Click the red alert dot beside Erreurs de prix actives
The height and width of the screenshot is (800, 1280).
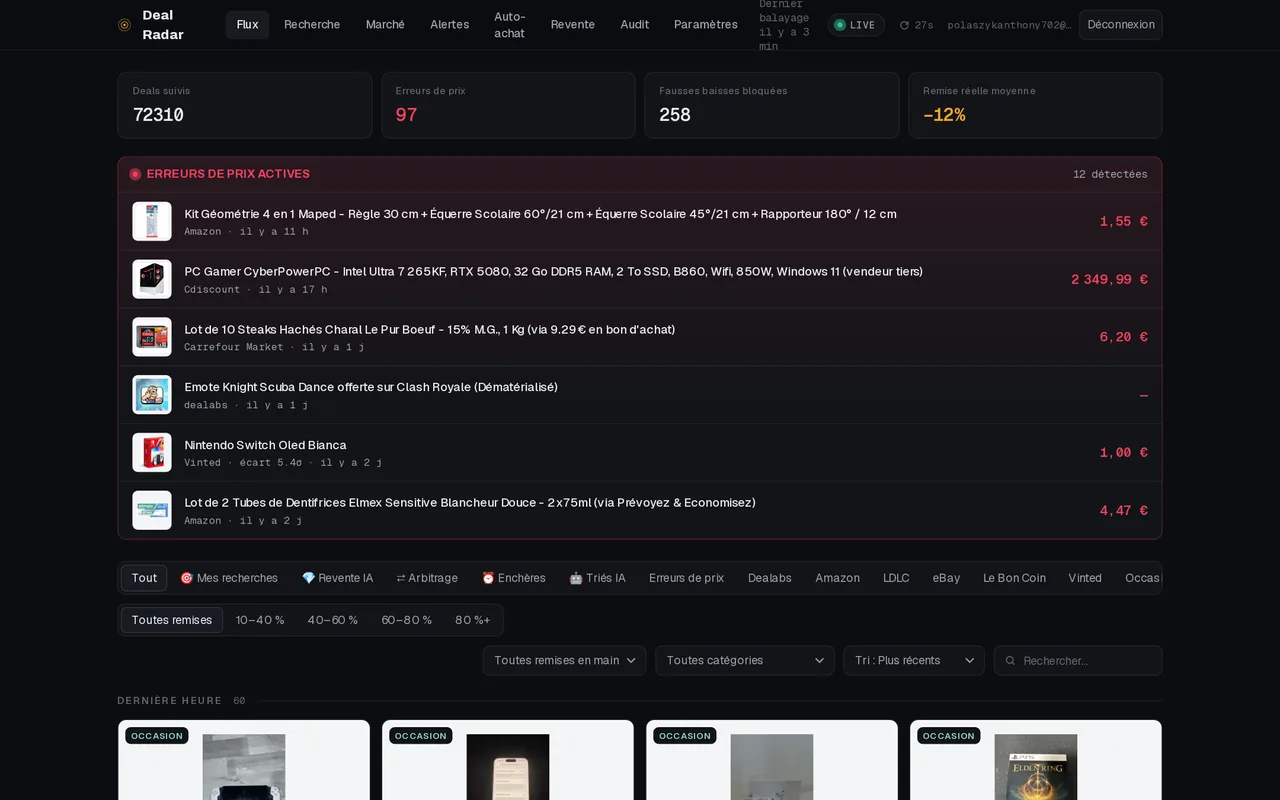click(x=135, y=174)
